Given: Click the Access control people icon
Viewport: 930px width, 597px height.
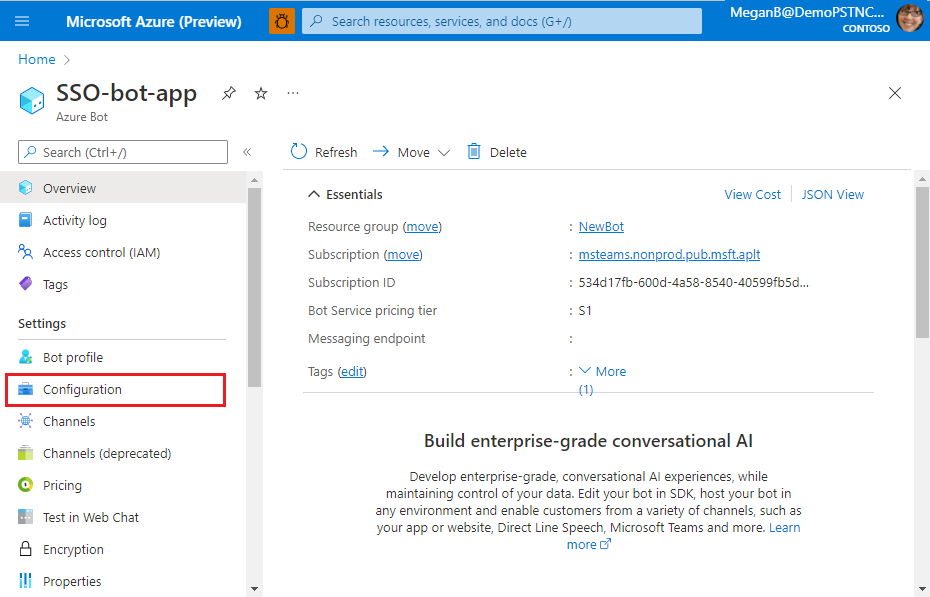Looking at the screenshot, I should click(26, 252).
